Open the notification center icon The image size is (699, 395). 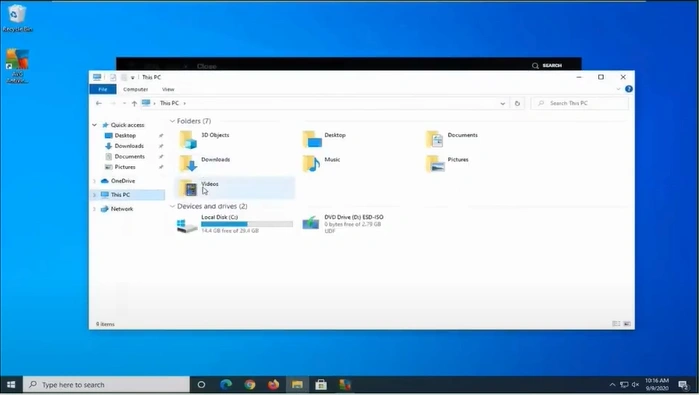(x=683, y=384)
